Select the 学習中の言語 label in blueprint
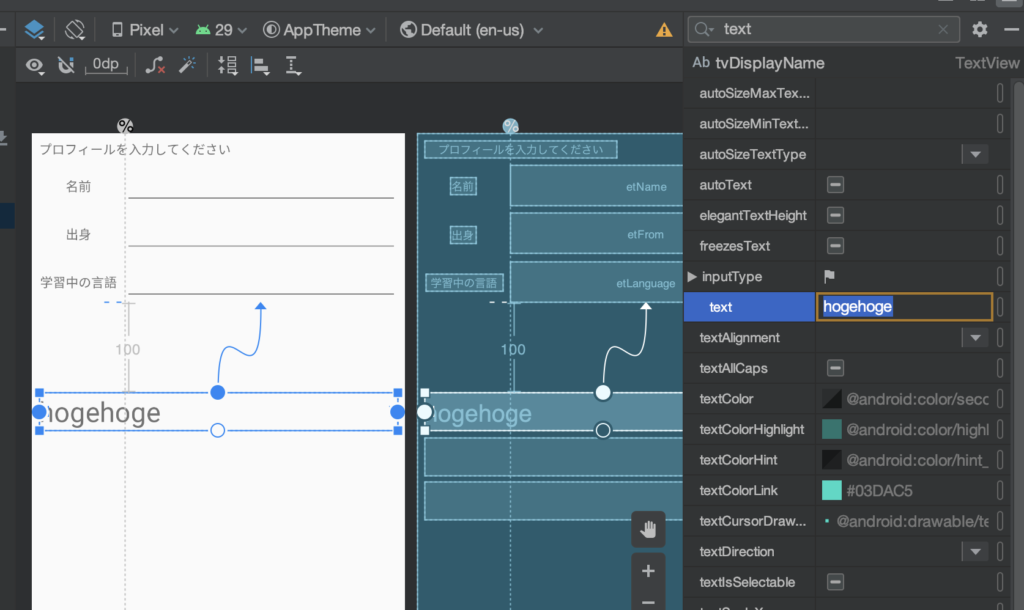This screenshot has width=1024, height=610. (x=464, y=283)
